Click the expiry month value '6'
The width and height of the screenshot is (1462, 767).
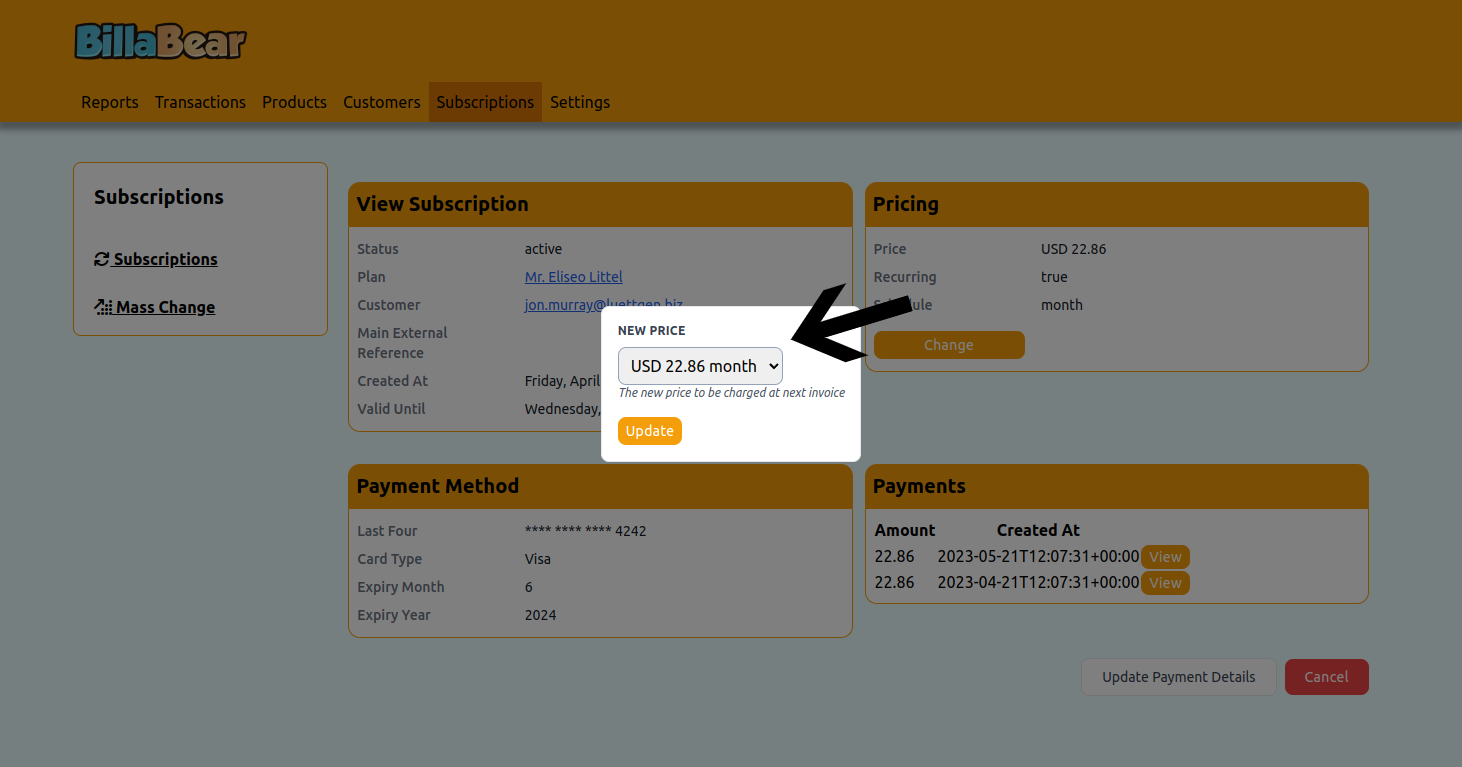(529, 587)
